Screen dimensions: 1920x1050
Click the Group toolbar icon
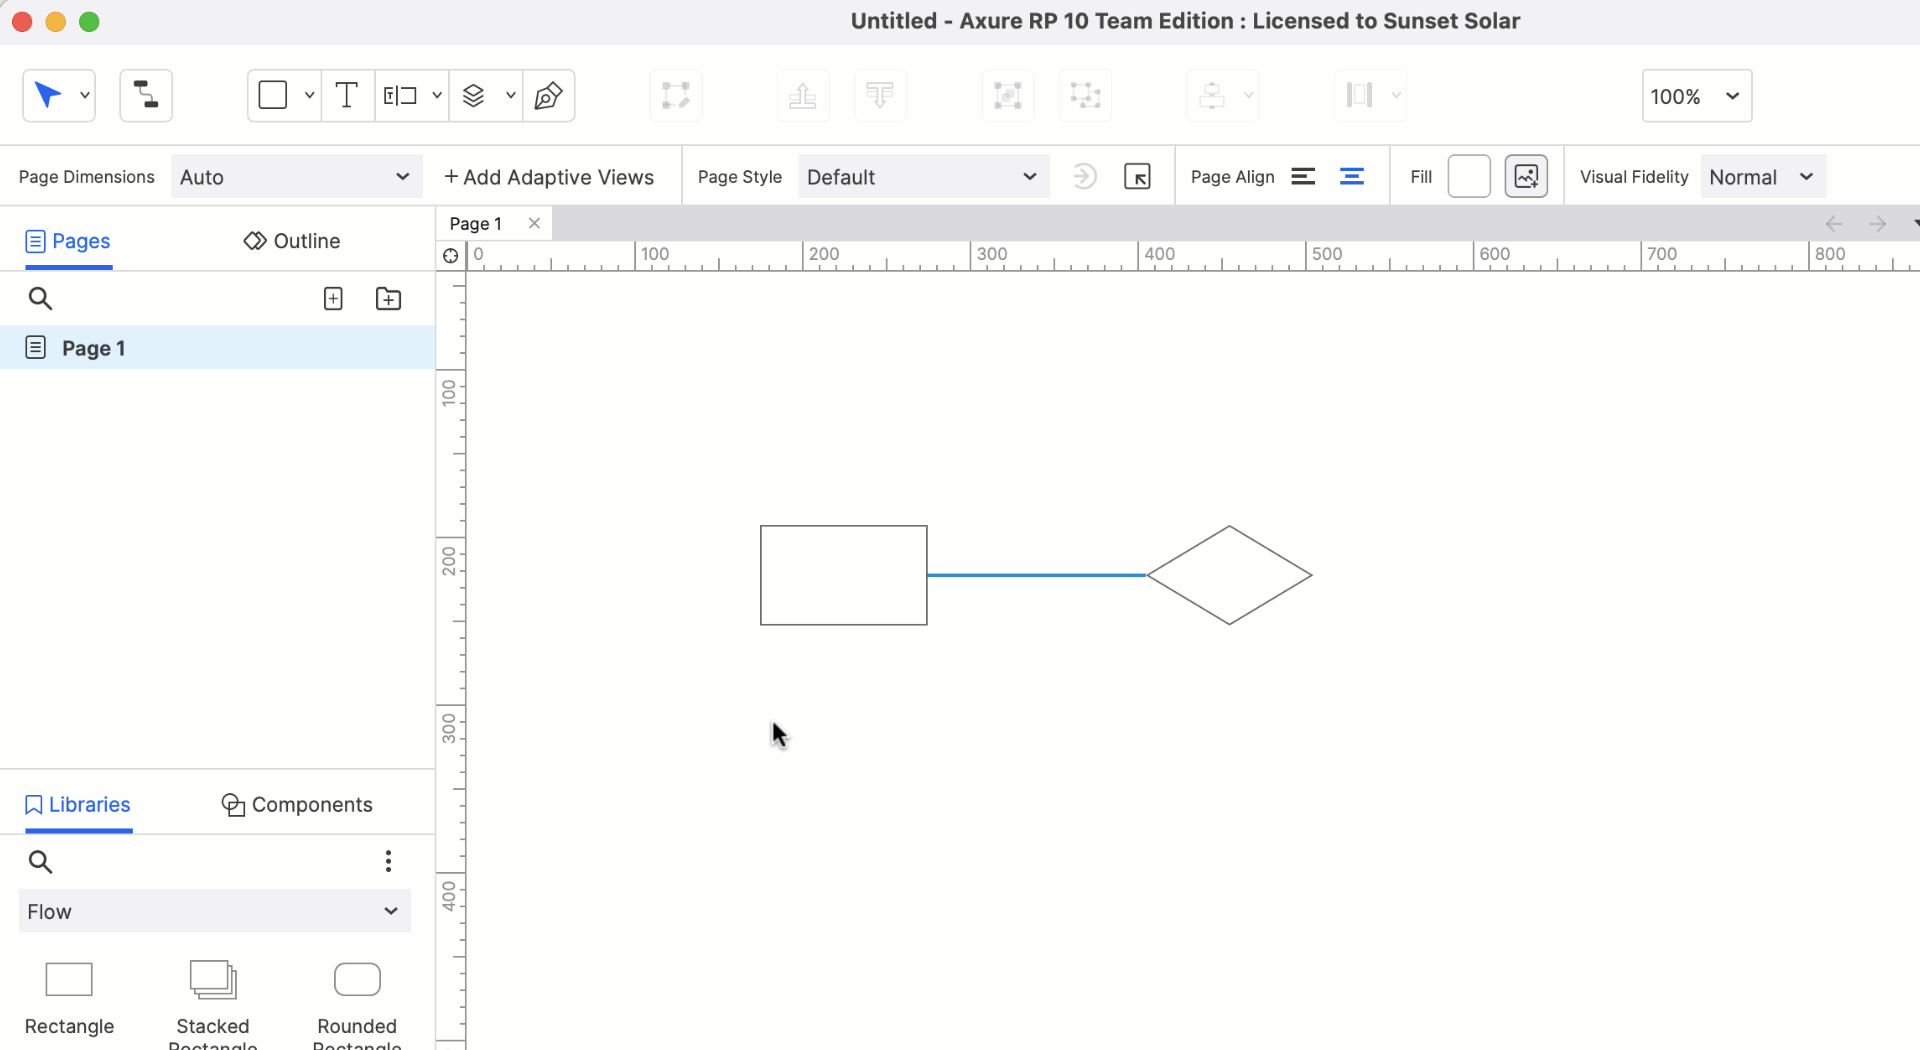pos(1008,96)
